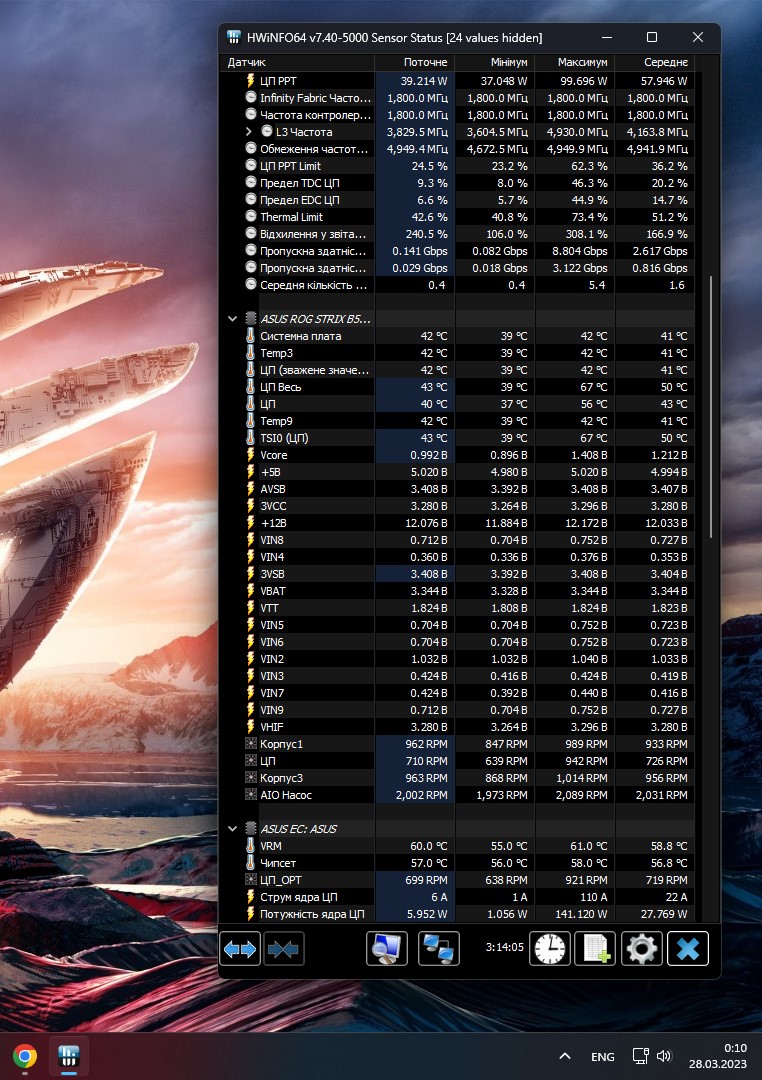Click the collapse-layout arrows button in bottom toolbar

coord(283,949)
